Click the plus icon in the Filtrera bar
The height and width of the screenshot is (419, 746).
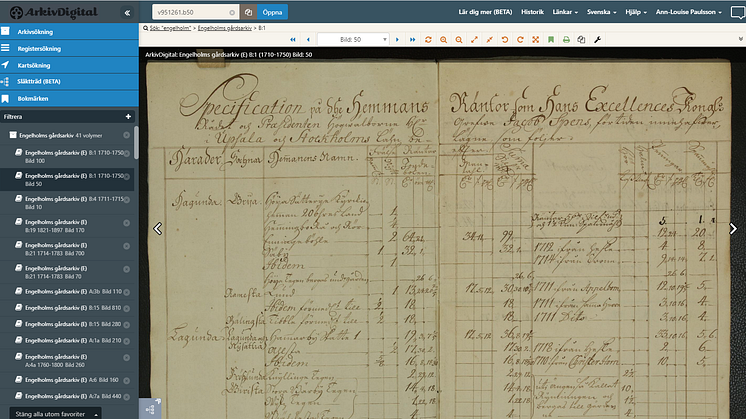[x=128, y=117]
